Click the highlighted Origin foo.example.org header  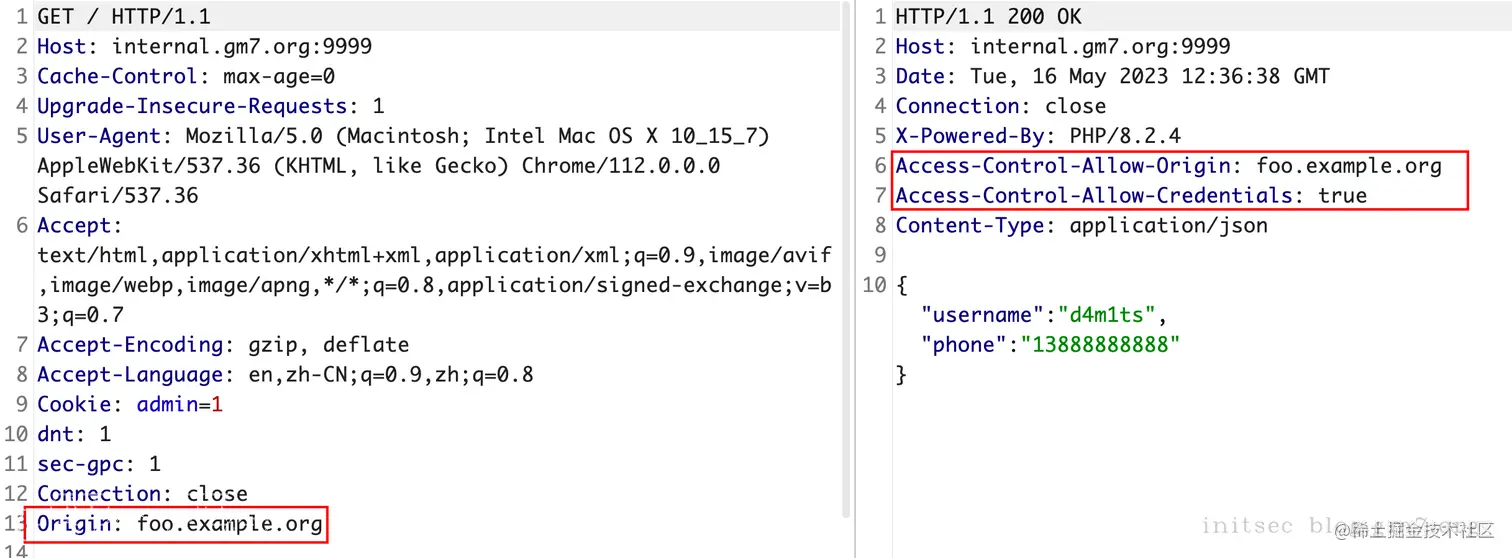tap(180, 524)
